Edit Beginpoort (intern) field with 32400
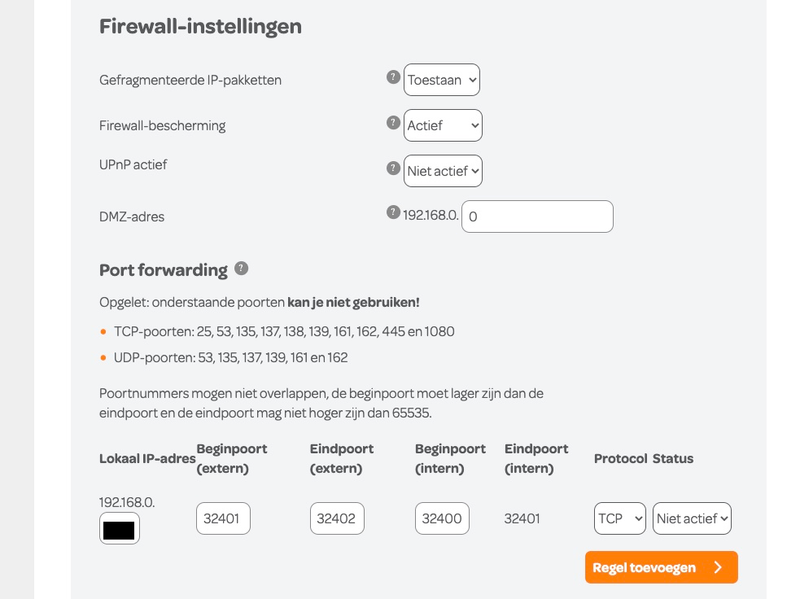Screen dimensions: 800x599 click(x=442, y=519)
